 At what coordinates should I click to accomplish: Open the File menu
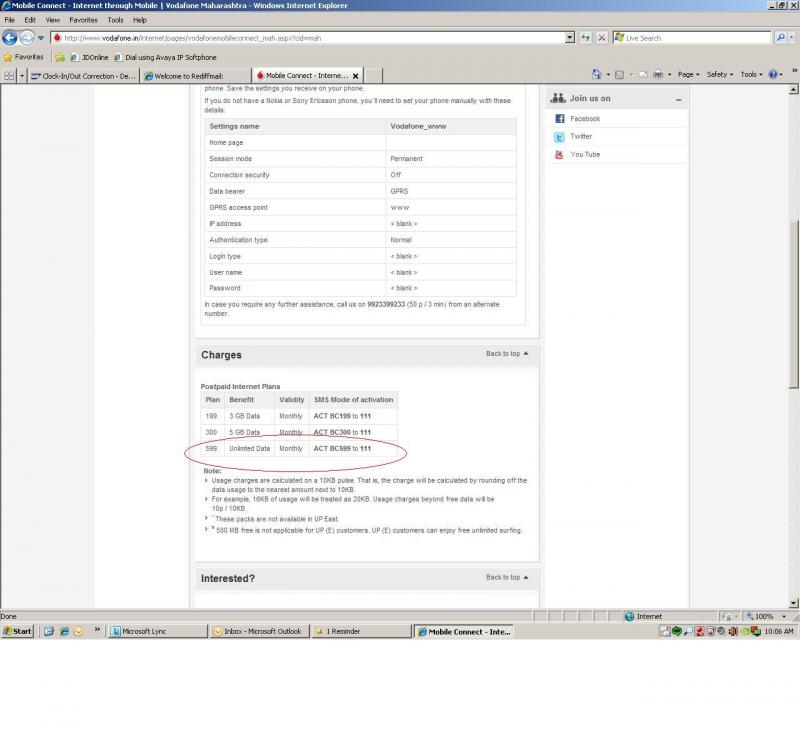[10, 20]
